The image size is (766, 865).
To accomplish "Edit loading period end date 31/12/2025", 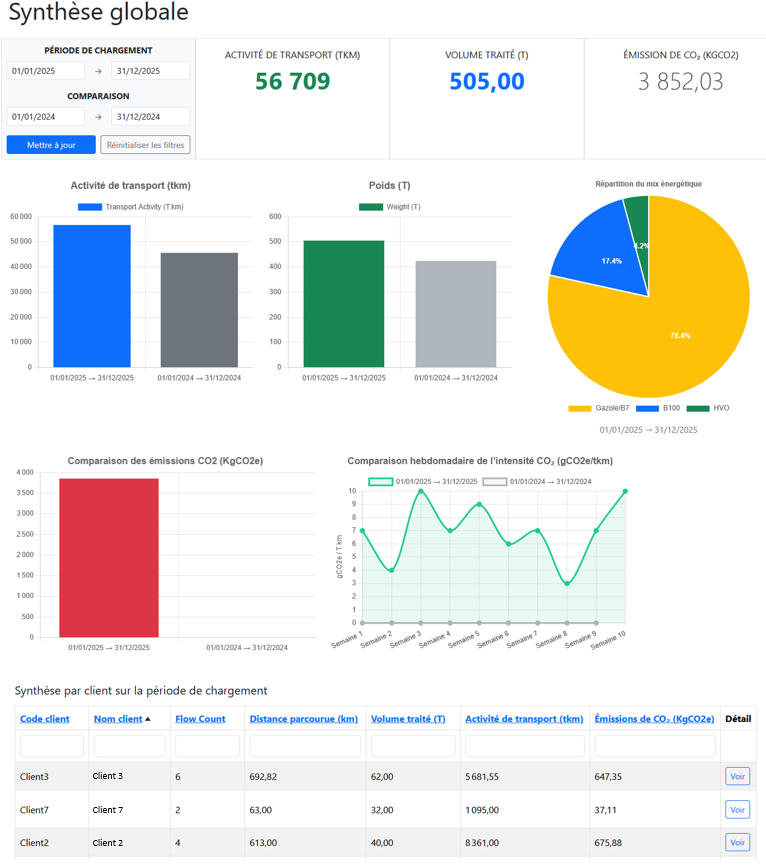I will tap(150, 71).
